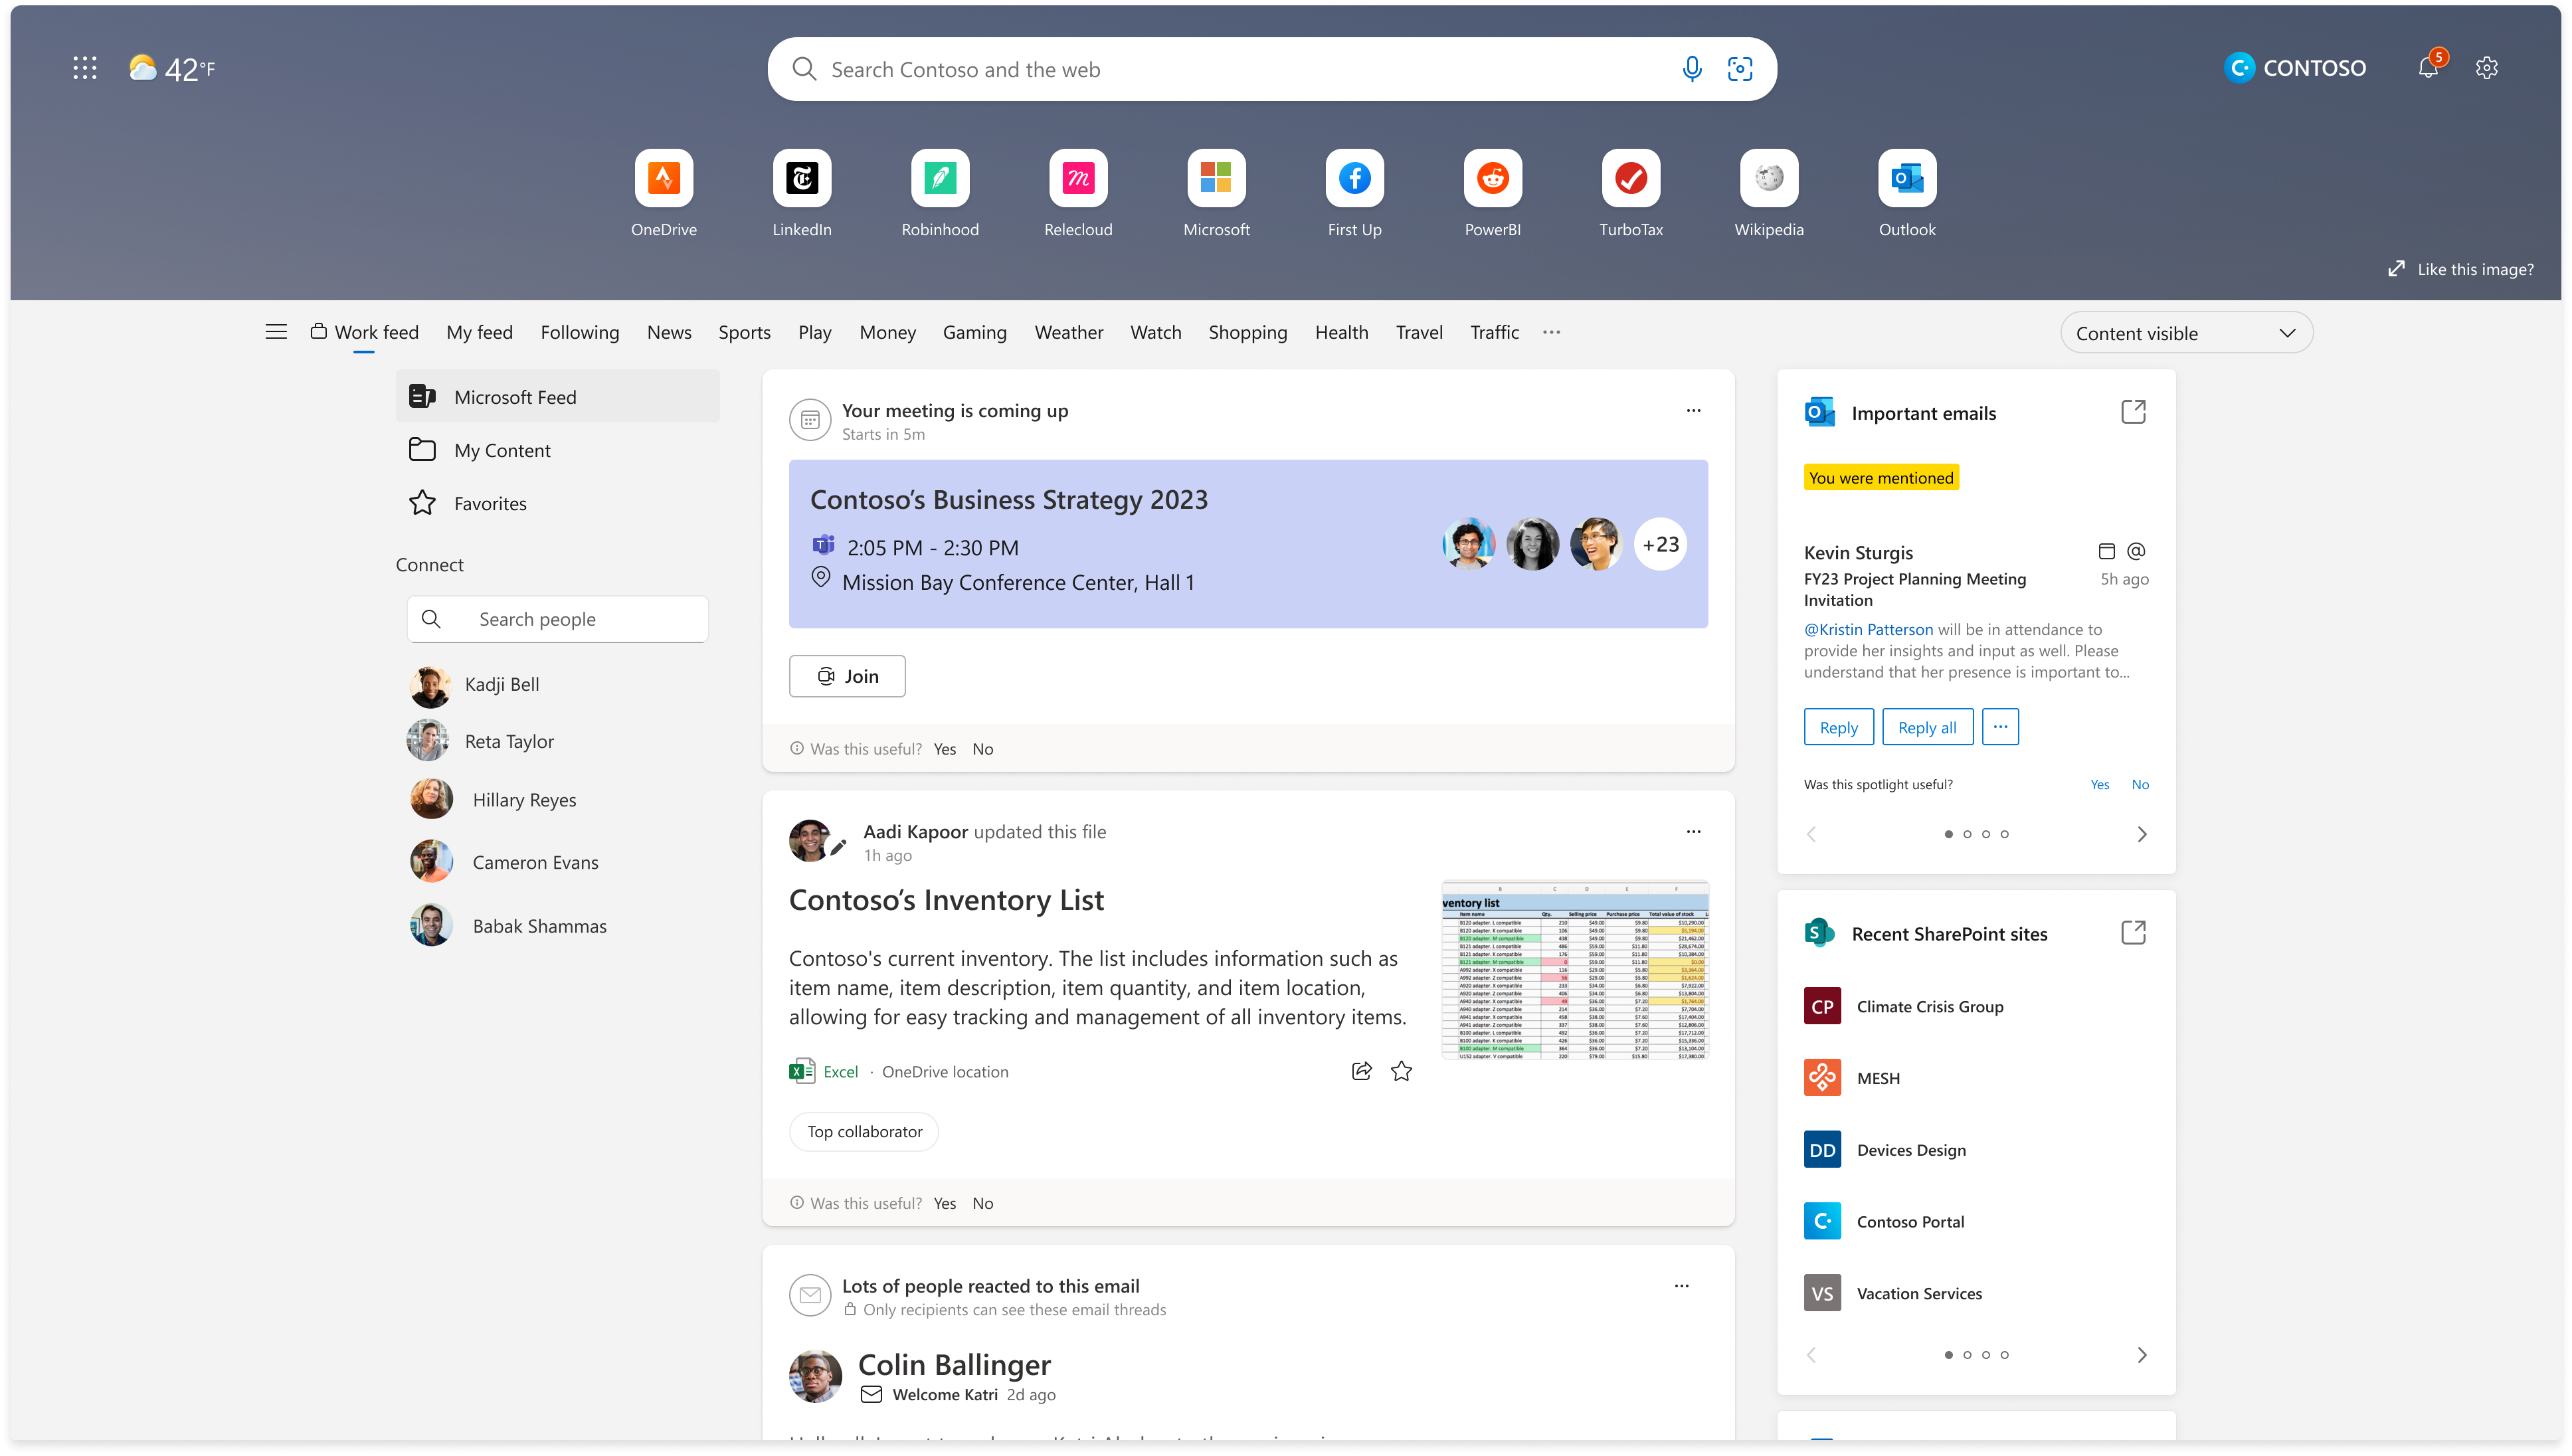2572x1456 pixels.
Task: Show more feed categories after Traffic
Action: click(x=1551, y=332)
